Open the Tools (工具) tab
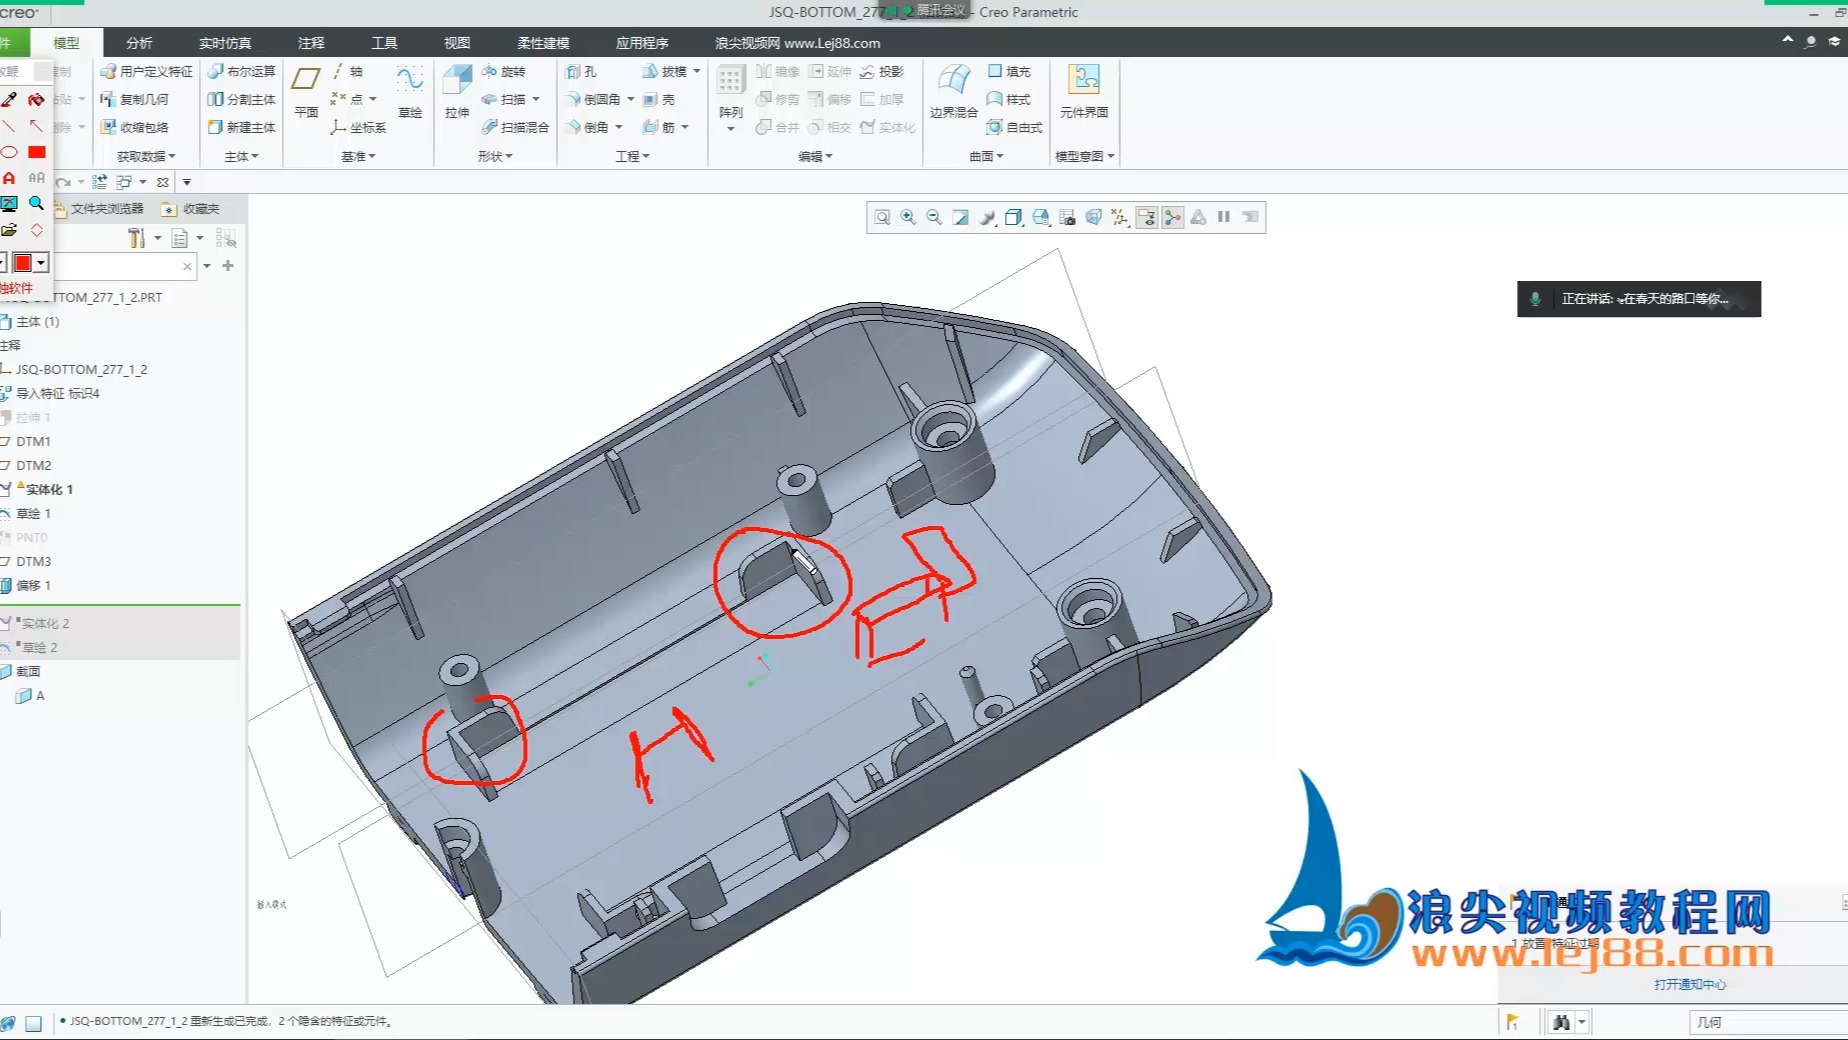This screenshot has height=1040, width=1848. click(384, 43)
